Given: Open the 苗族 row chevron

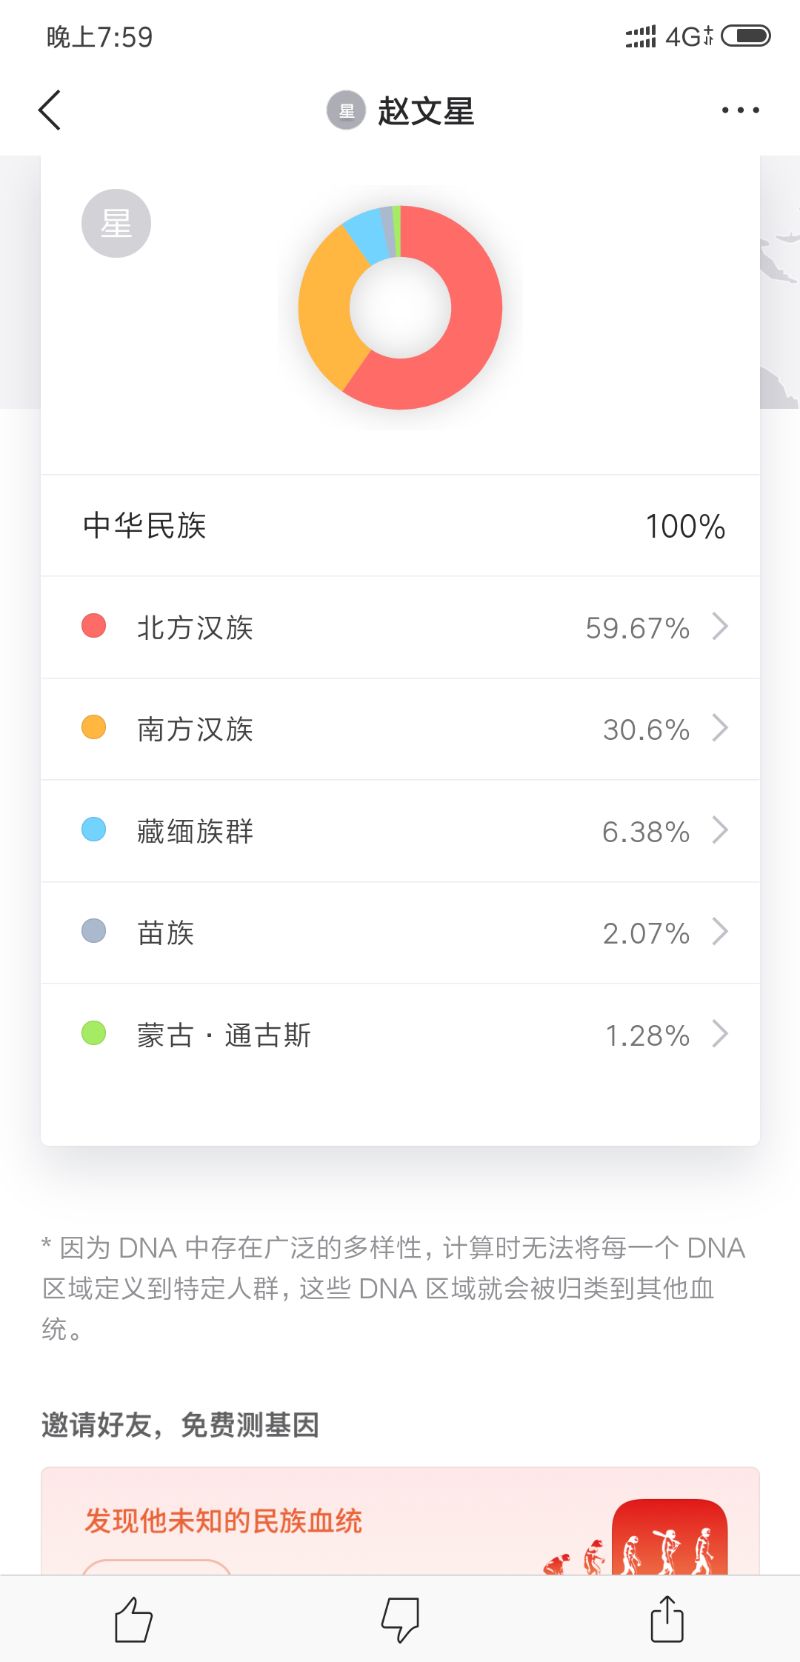Looking at the screenshot, I should (x=720, y=932).
